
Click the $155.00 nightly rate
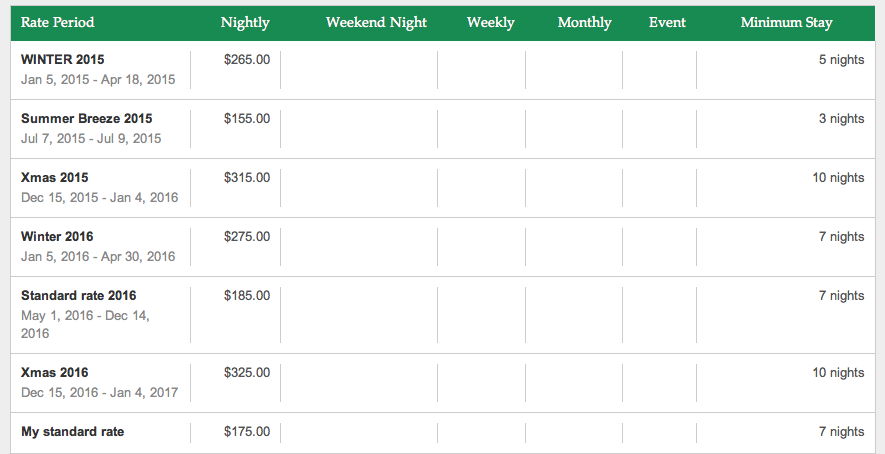tap(247, 119)
